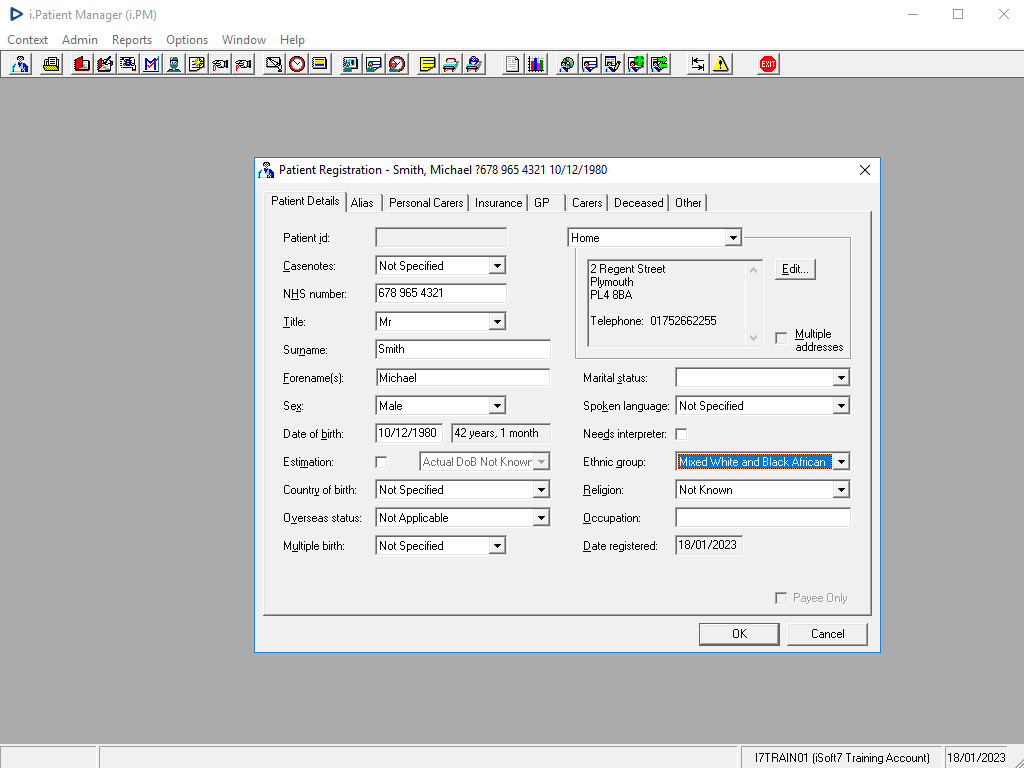This screenshot has width=1024, height=768.
Task: Open the Window menu
Action: point(244,40)
